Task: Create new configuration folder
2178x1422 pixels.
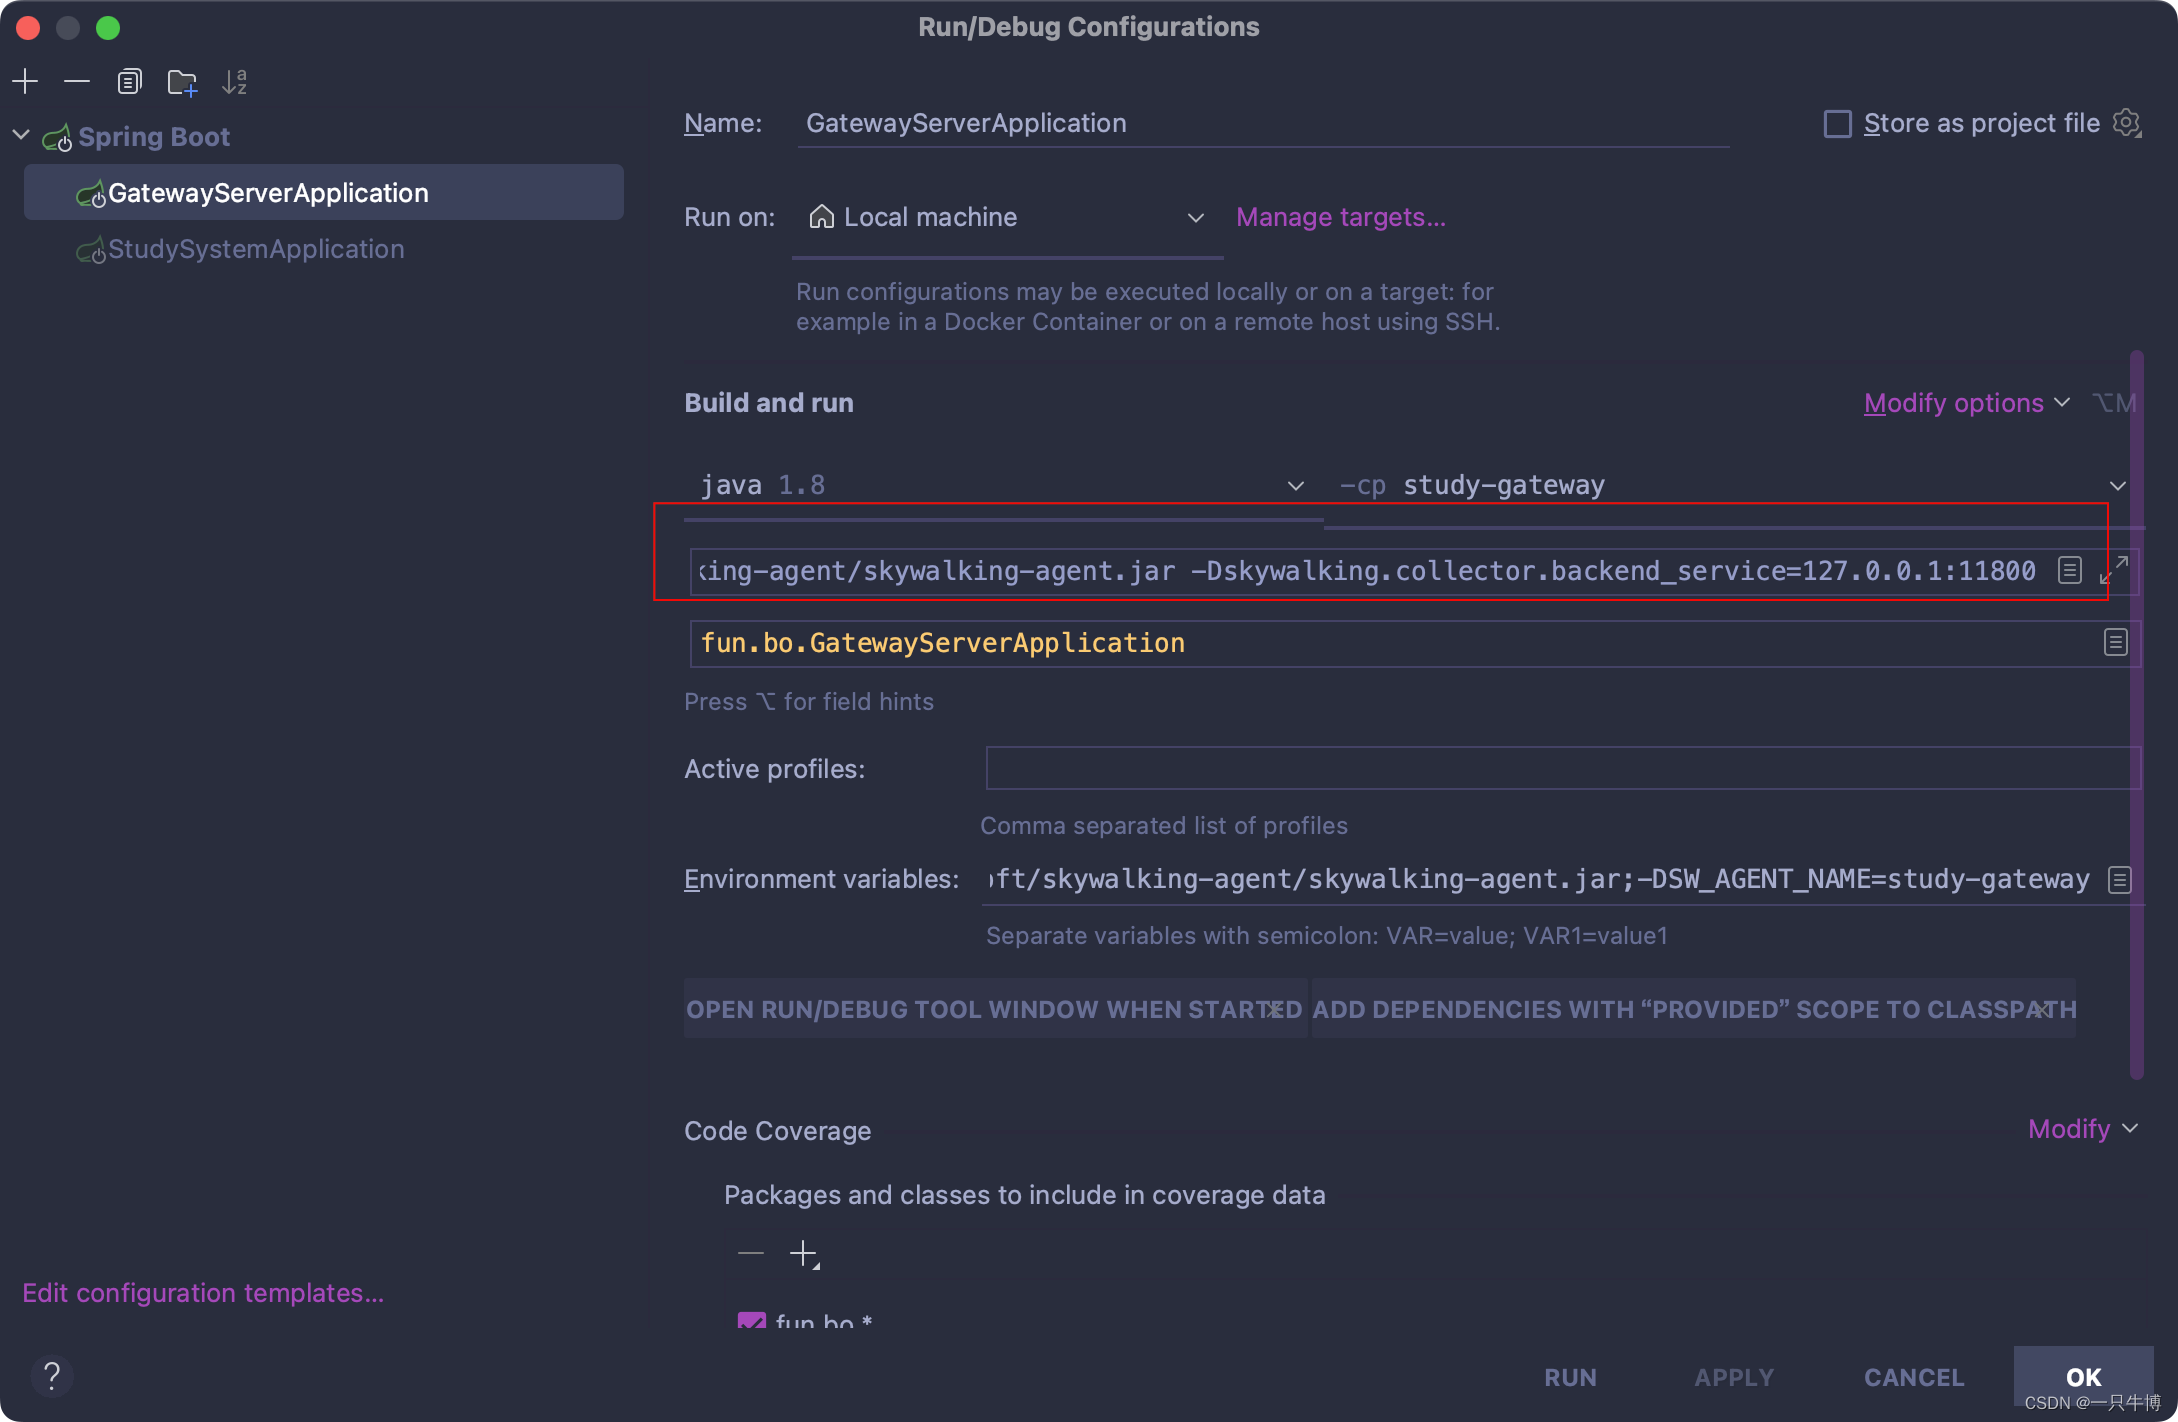Action: [x=182, y=81]
